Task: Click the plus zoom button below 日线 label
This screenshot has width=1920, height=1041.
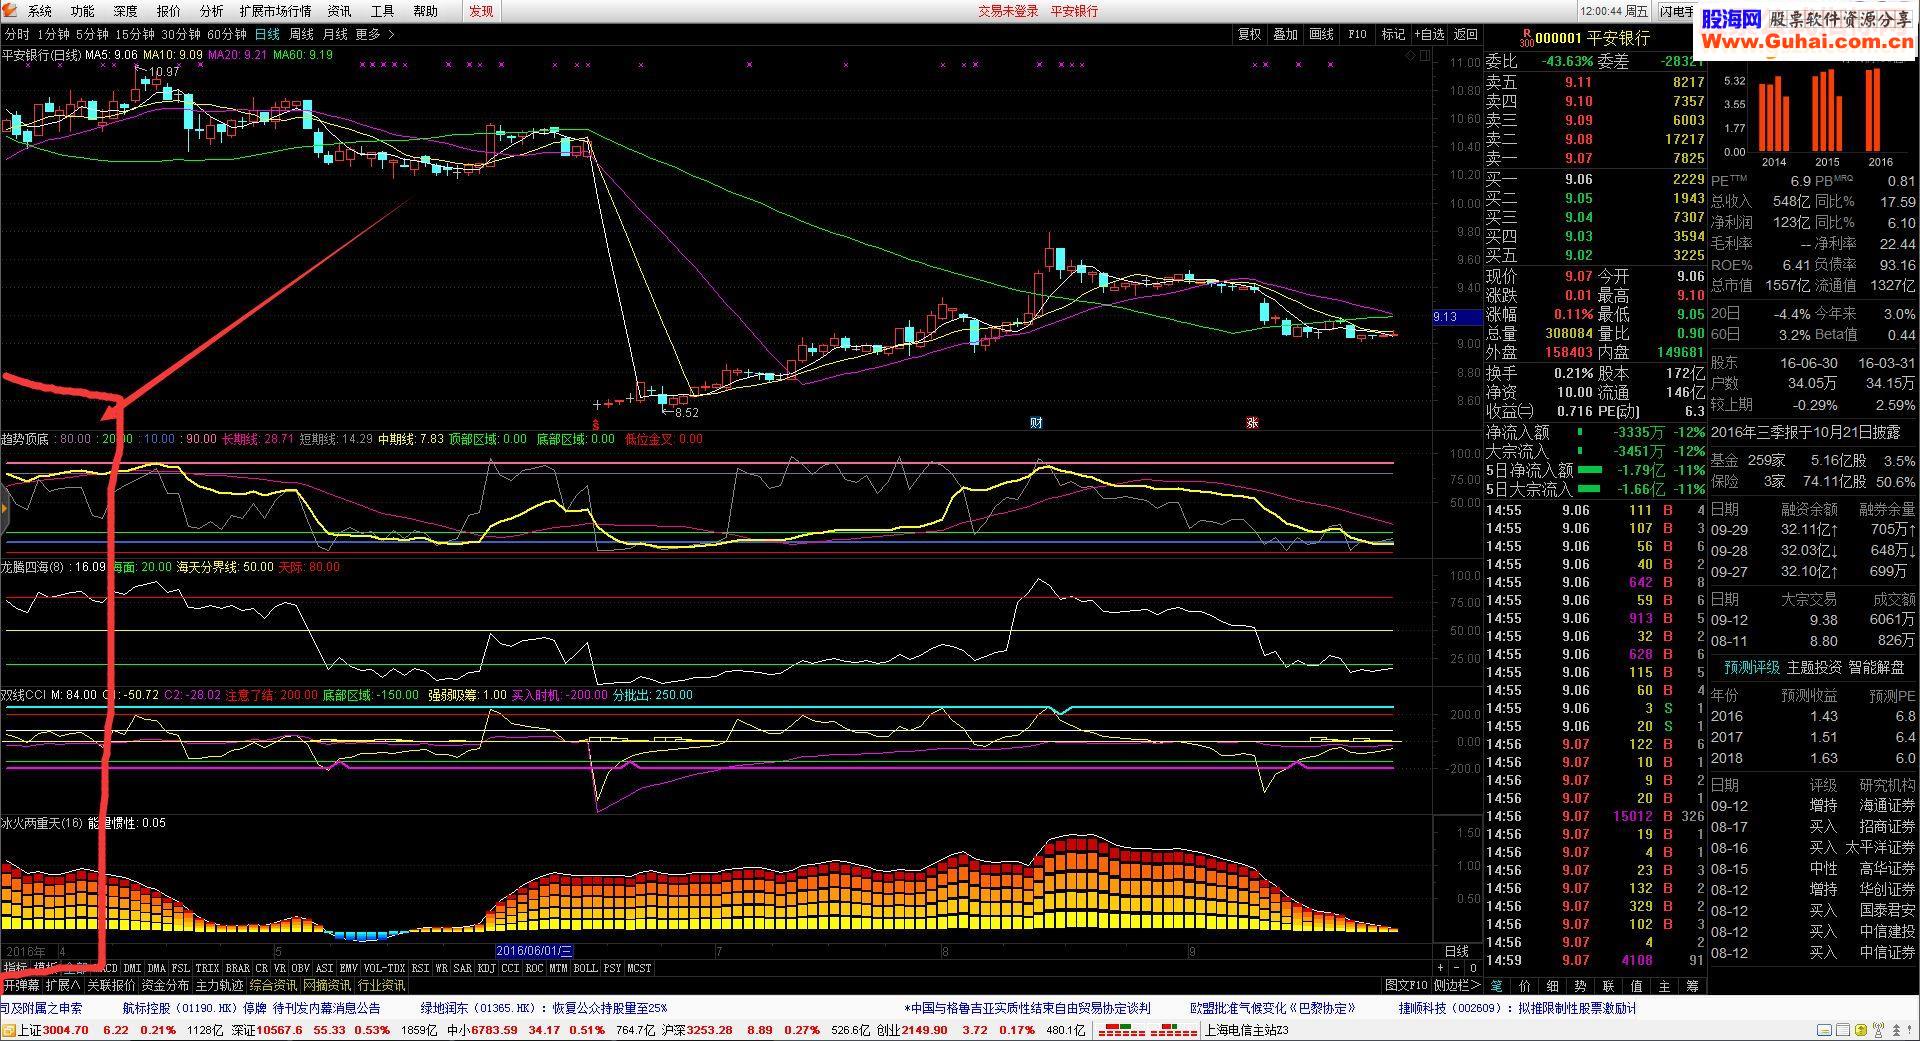Action: point(1440,968)
